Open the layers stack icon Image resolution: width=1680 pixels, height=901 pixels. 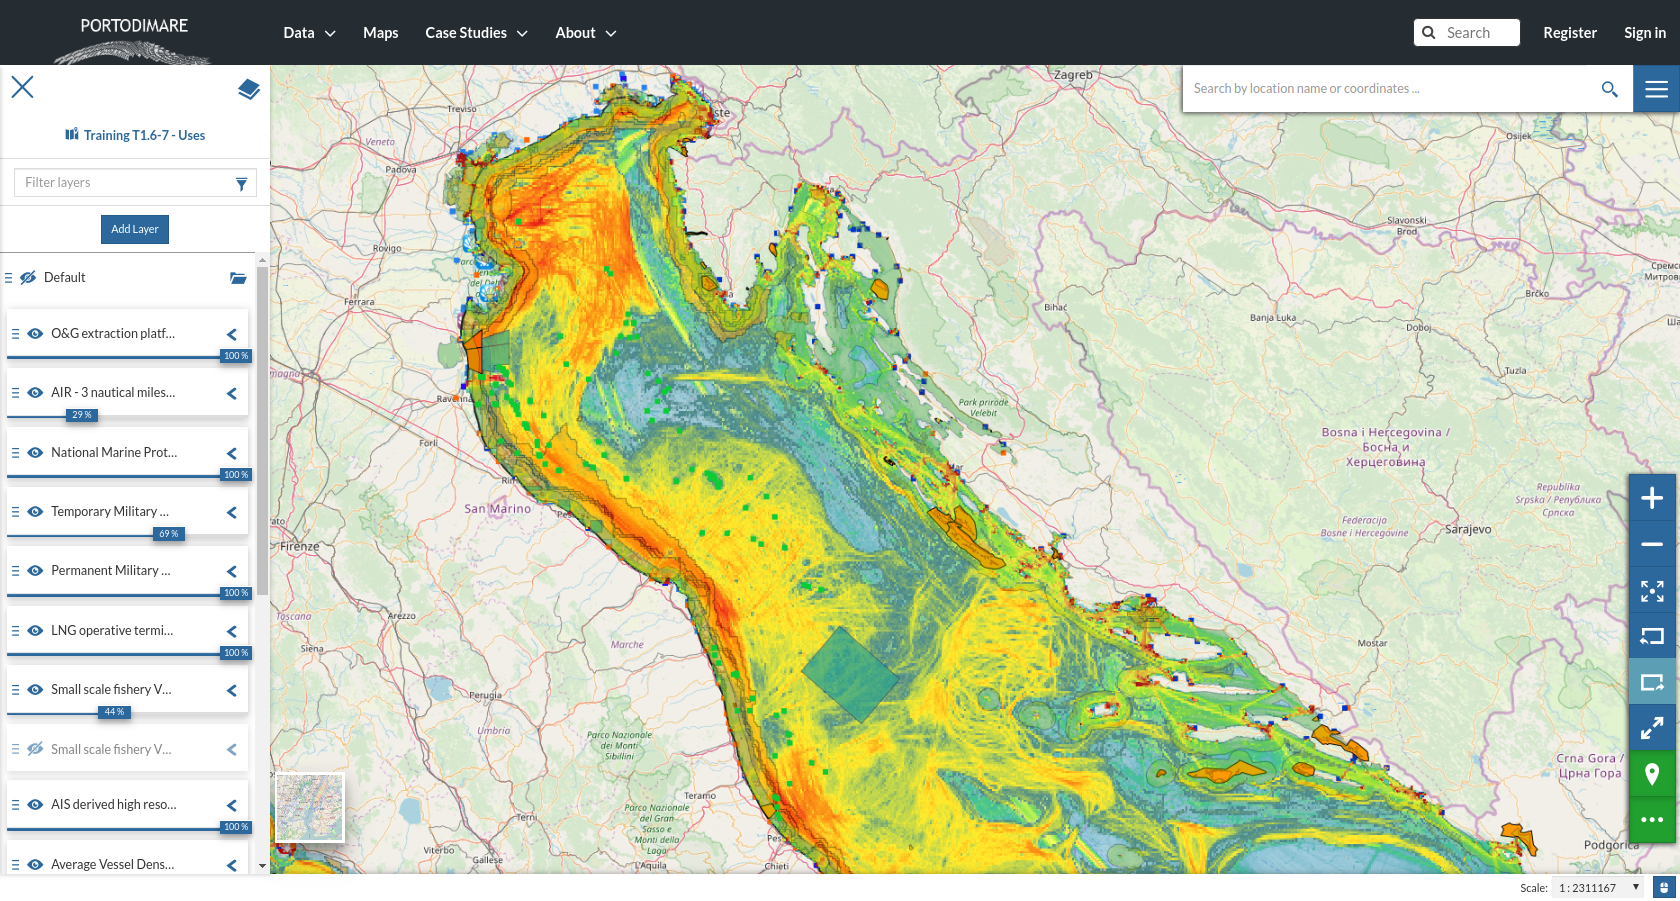pos(249,89)
